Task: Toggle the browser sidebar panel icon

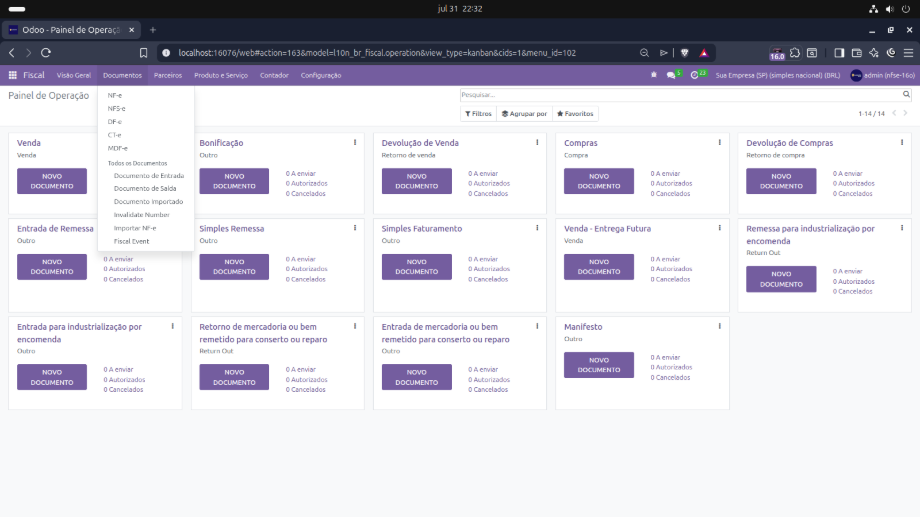Action: coord(839,53)
